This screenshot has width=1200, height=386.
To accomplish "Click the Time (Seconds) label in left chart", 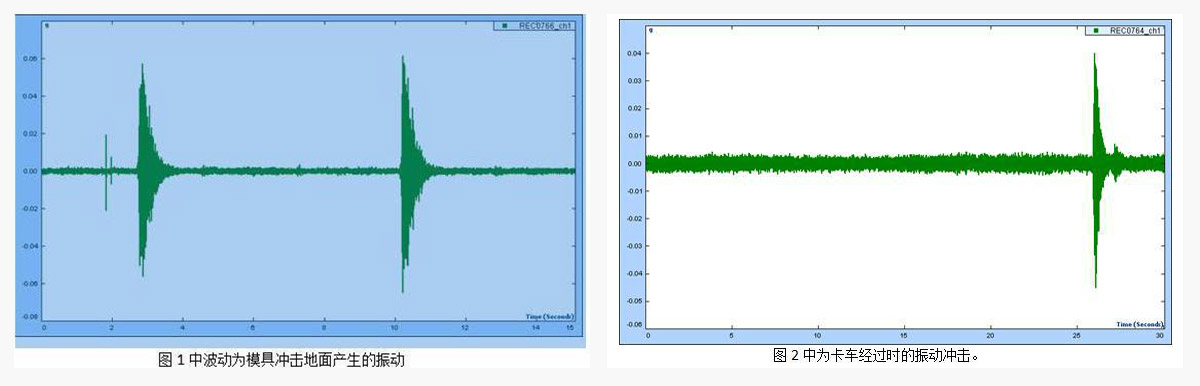I will click(x=550, y=316).
